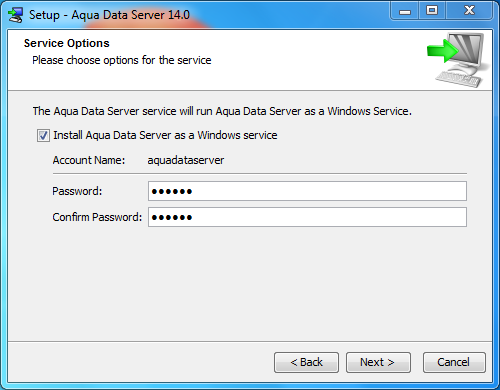Continue installation with the Next button

click(378, 362)
